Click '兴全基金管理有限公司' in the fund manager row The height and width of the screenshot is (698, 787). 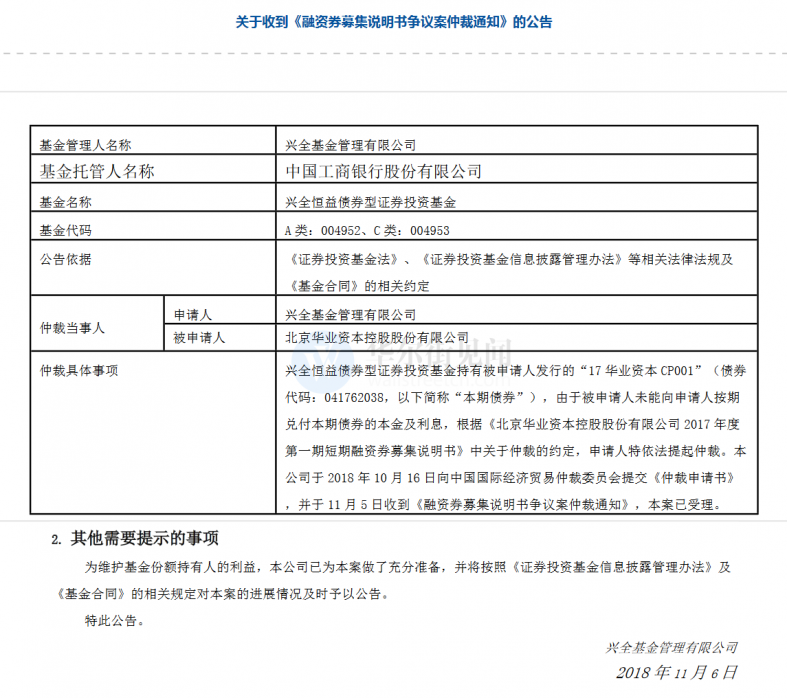pyautogui.click(x=350, y=146)
